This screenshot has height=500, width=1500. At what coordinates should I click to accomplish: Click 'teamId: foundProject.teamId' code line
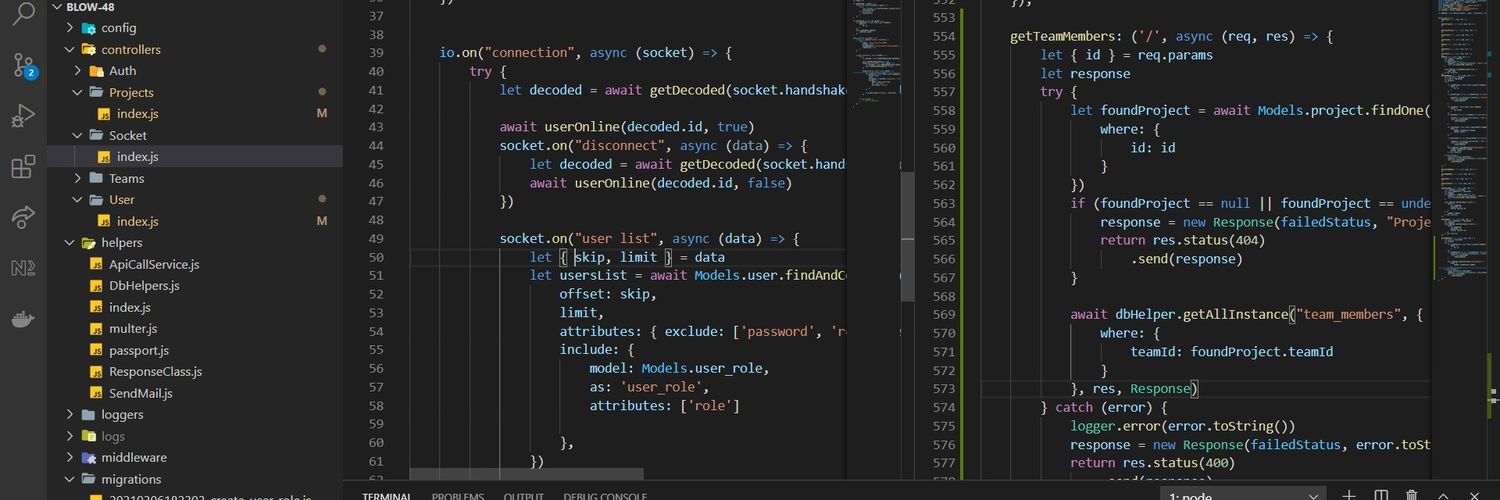(1232, 352)
